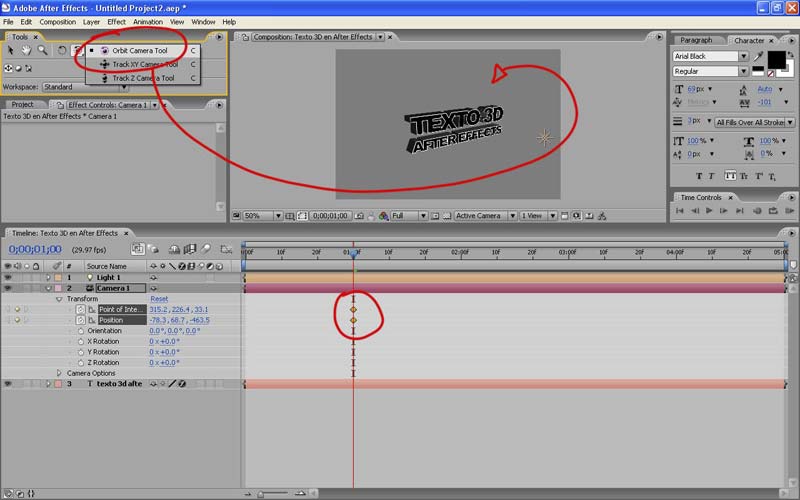Image resolution: width=800 pixels, height=500 pixels.
Task: Click the composition current time 0;00;01;00 button
Action: 330,216
